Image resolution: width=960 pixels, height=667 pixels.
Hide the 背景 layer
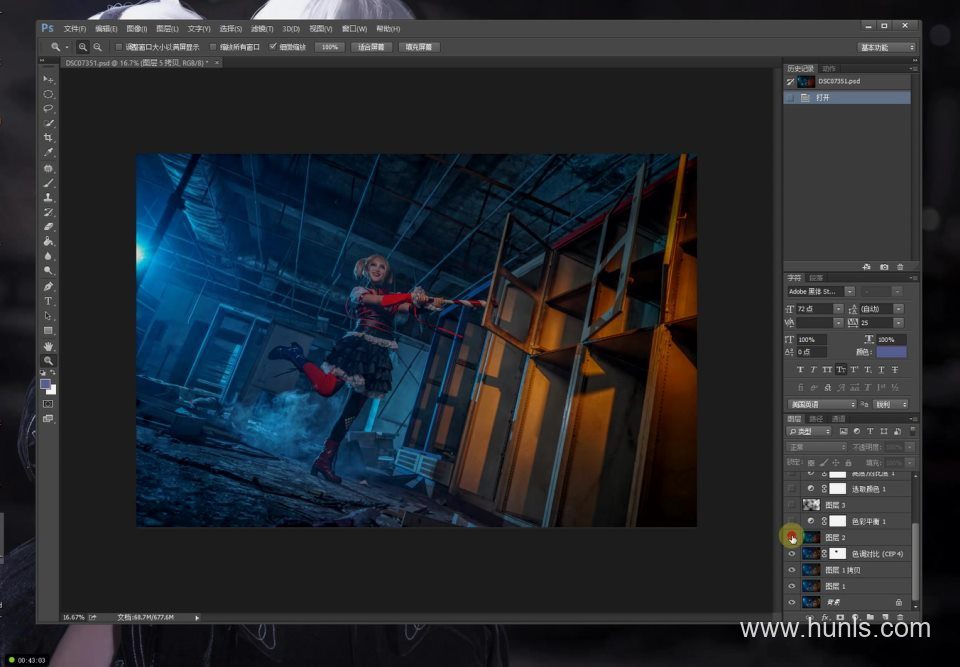point(792,602)
